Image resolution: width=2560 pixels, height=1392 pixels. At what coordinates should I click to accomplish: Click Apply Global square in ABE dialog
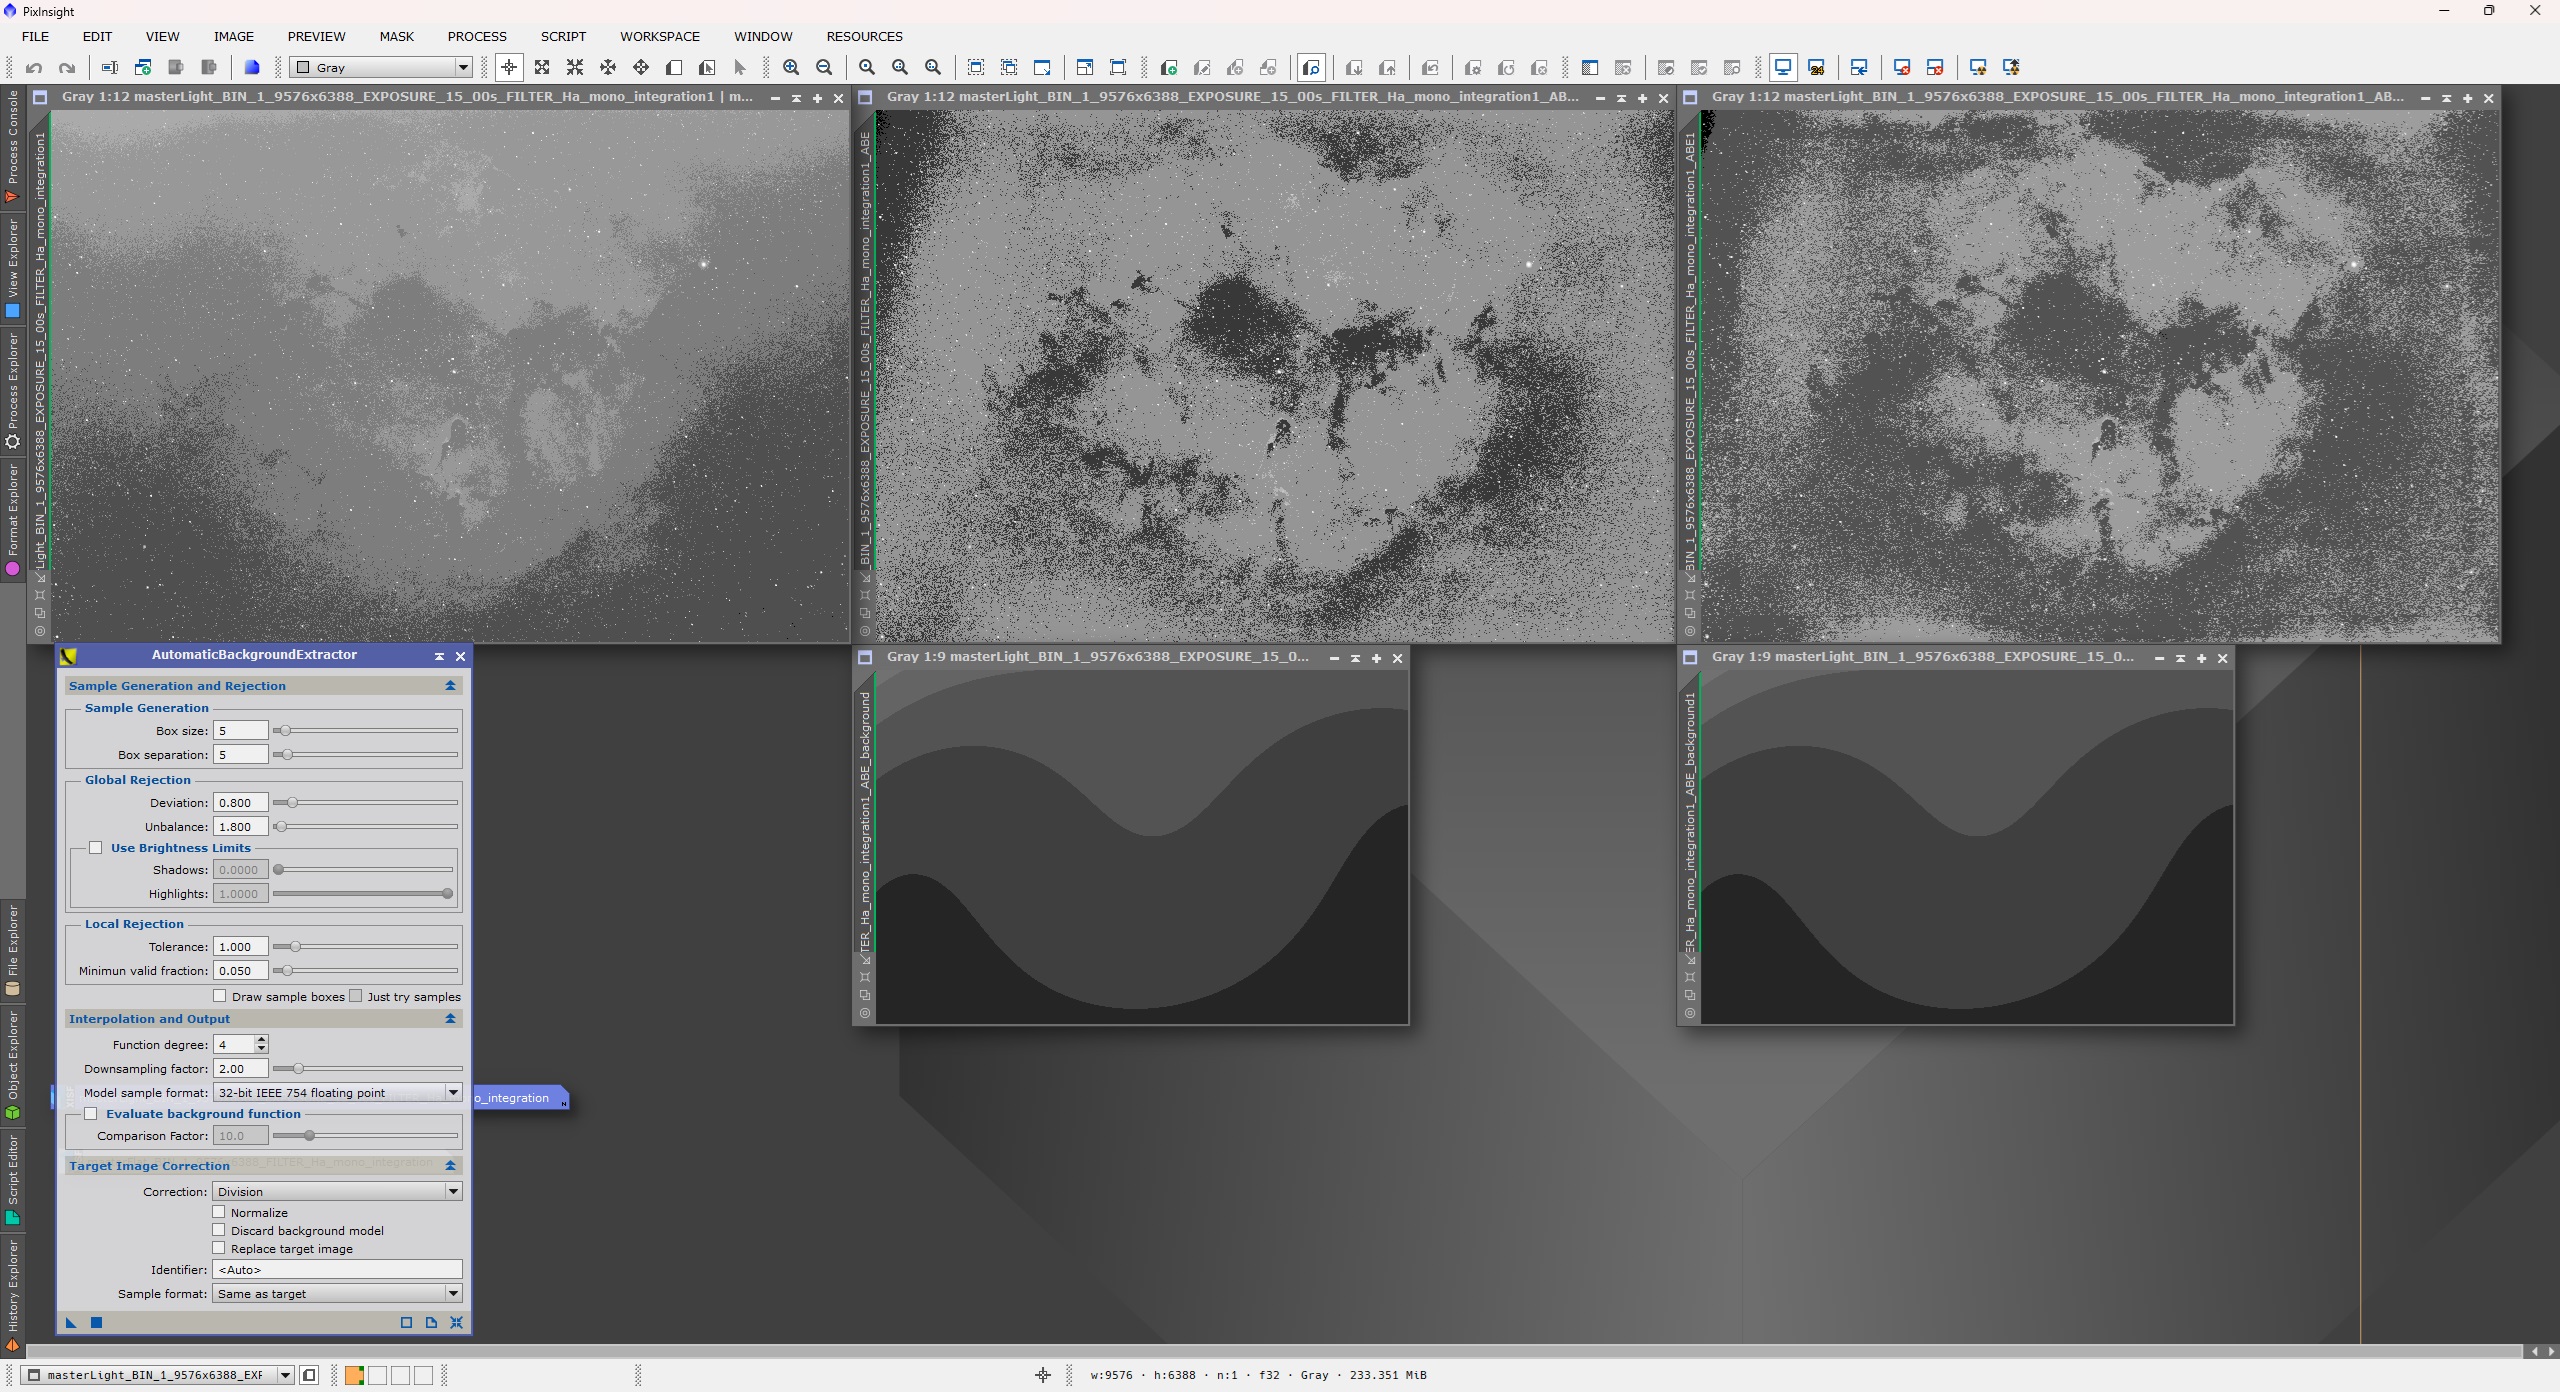[x=97, y=1322]
